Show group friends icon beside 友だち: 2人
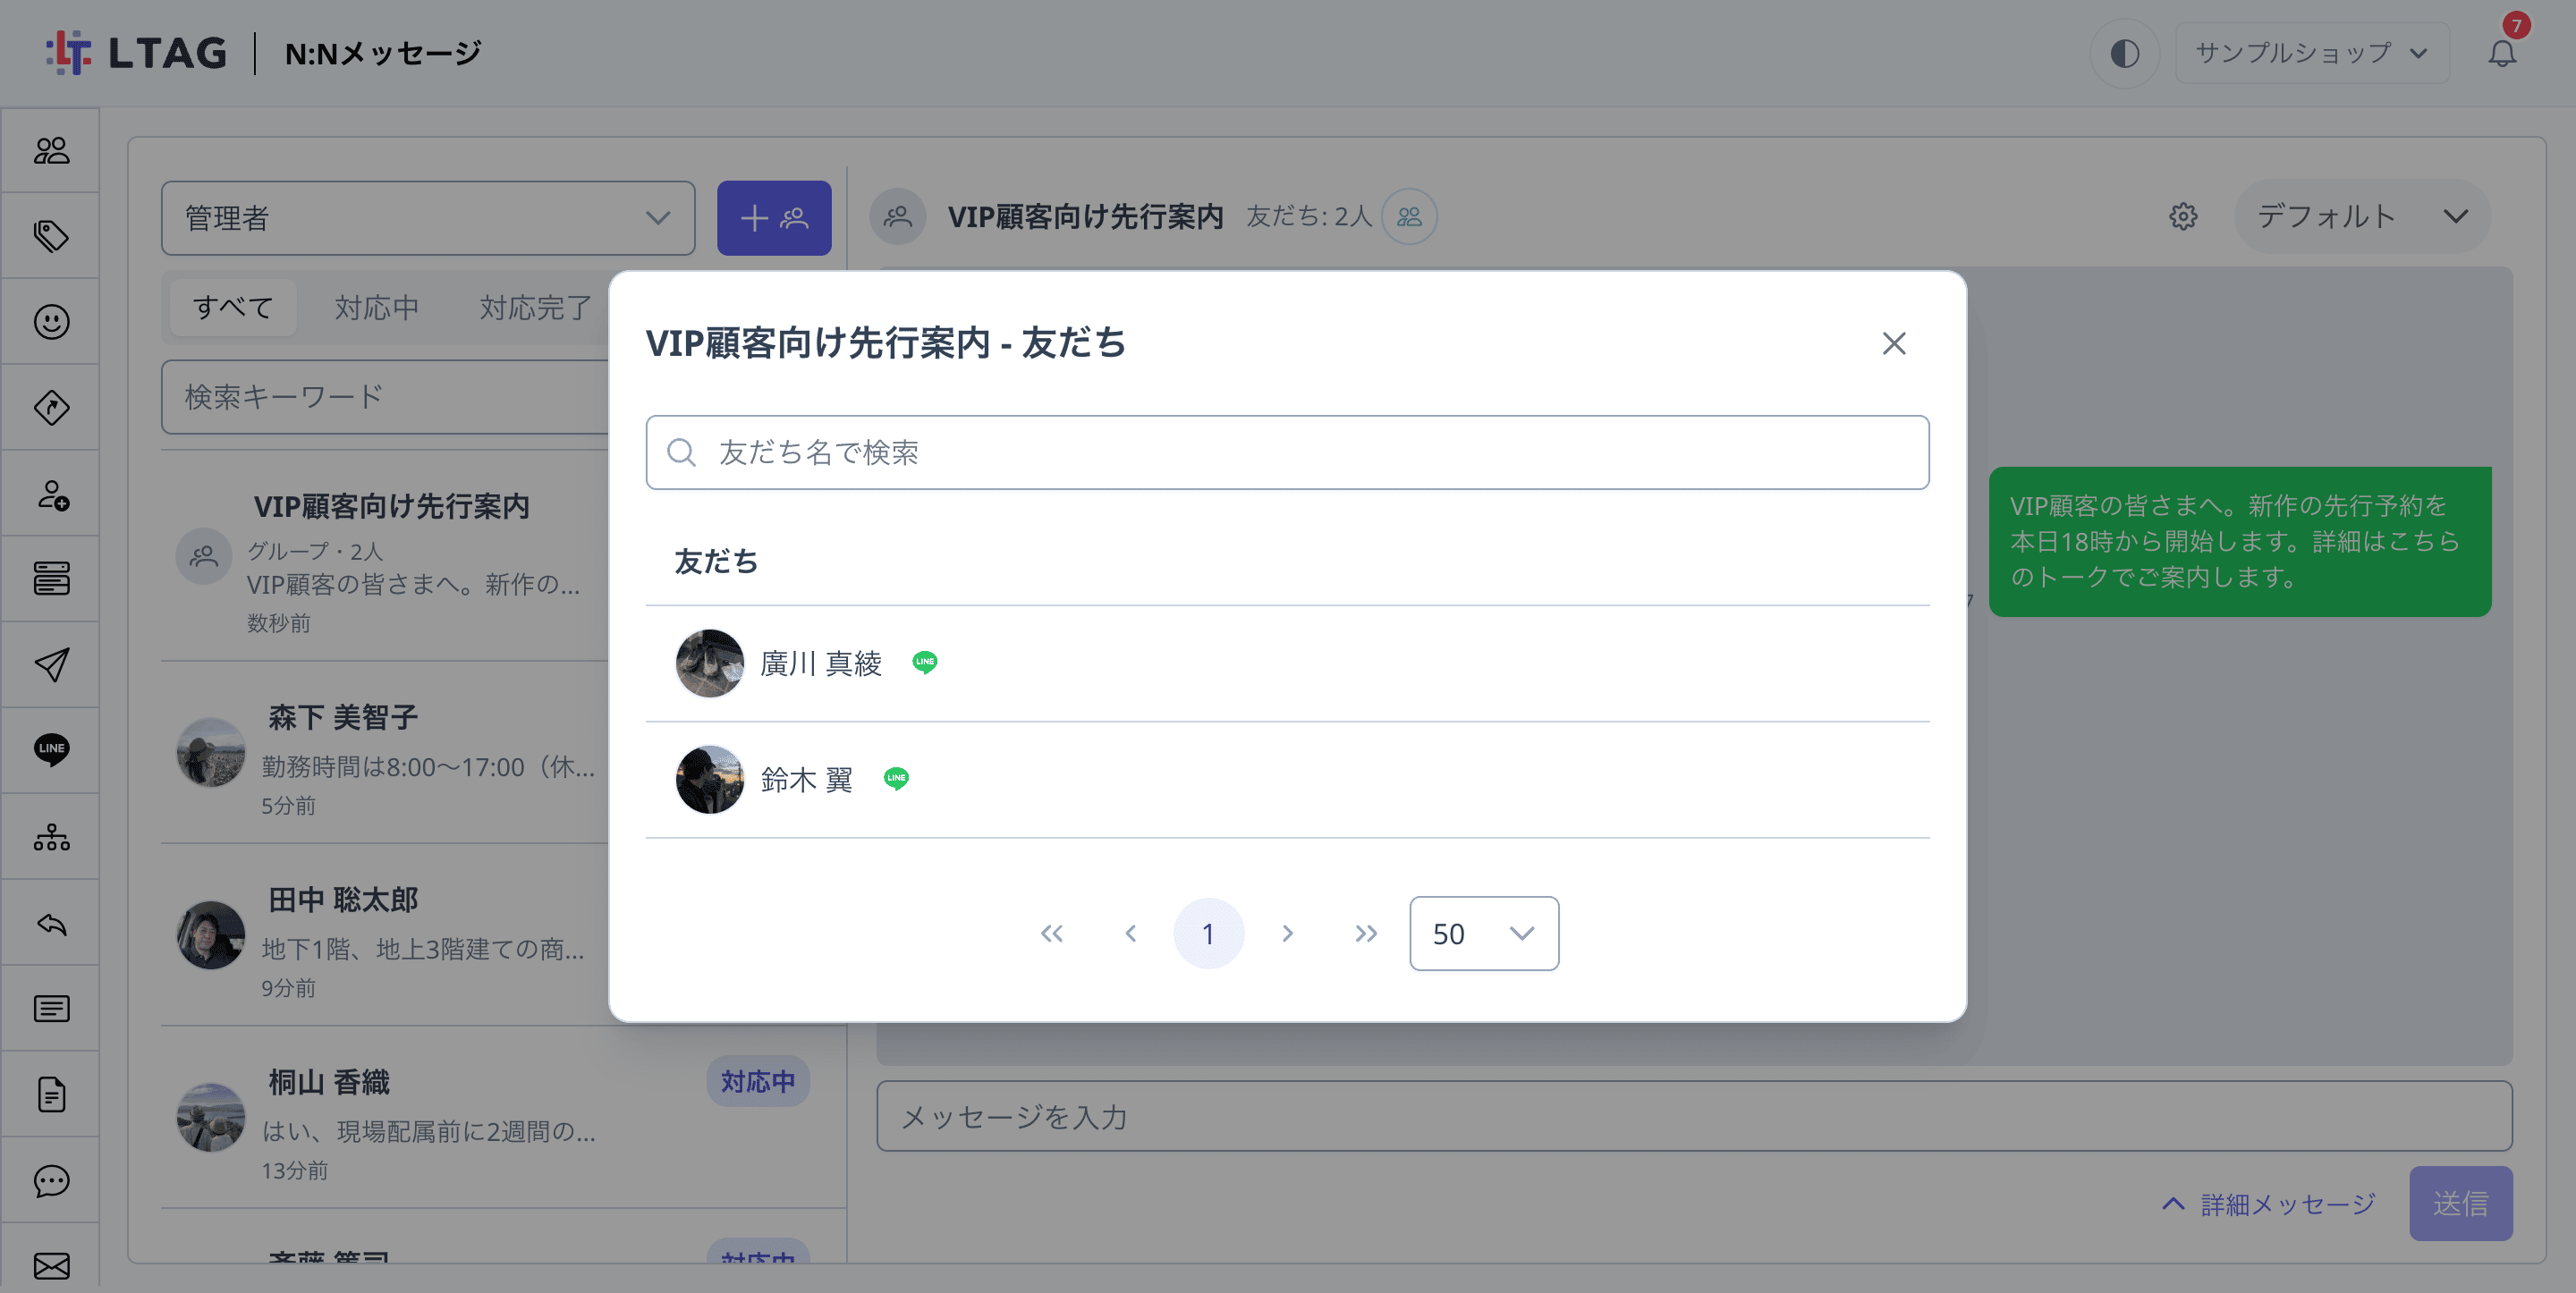This screenshot has width=2576, height=1293. coord(1409,216)
